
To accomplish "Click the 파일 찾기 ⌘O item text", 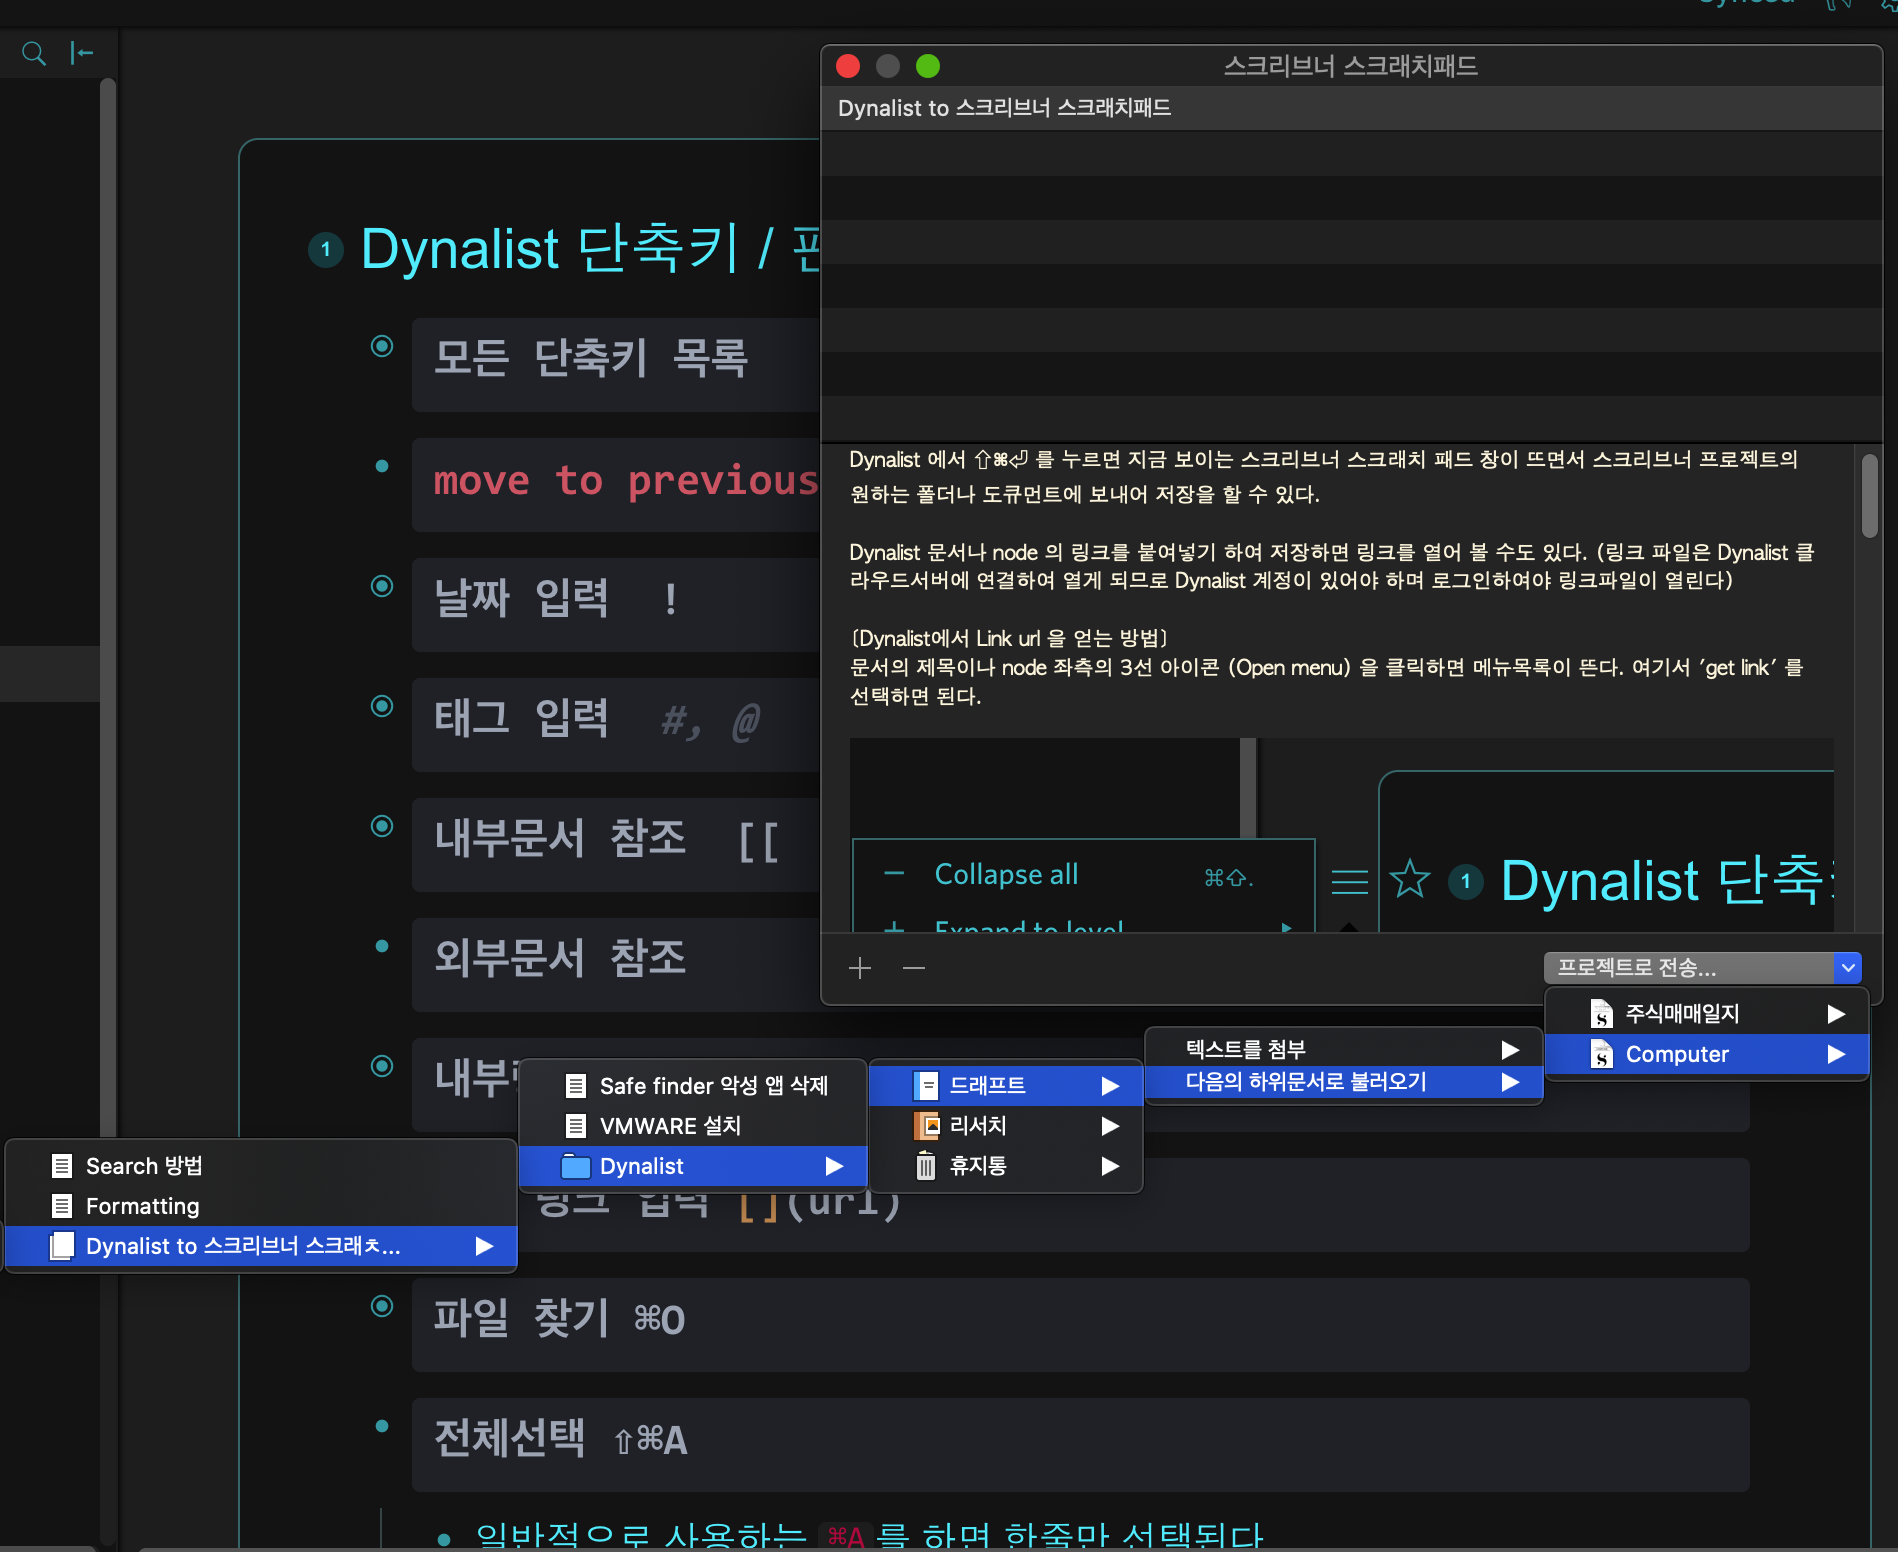I will [559, 1318].
